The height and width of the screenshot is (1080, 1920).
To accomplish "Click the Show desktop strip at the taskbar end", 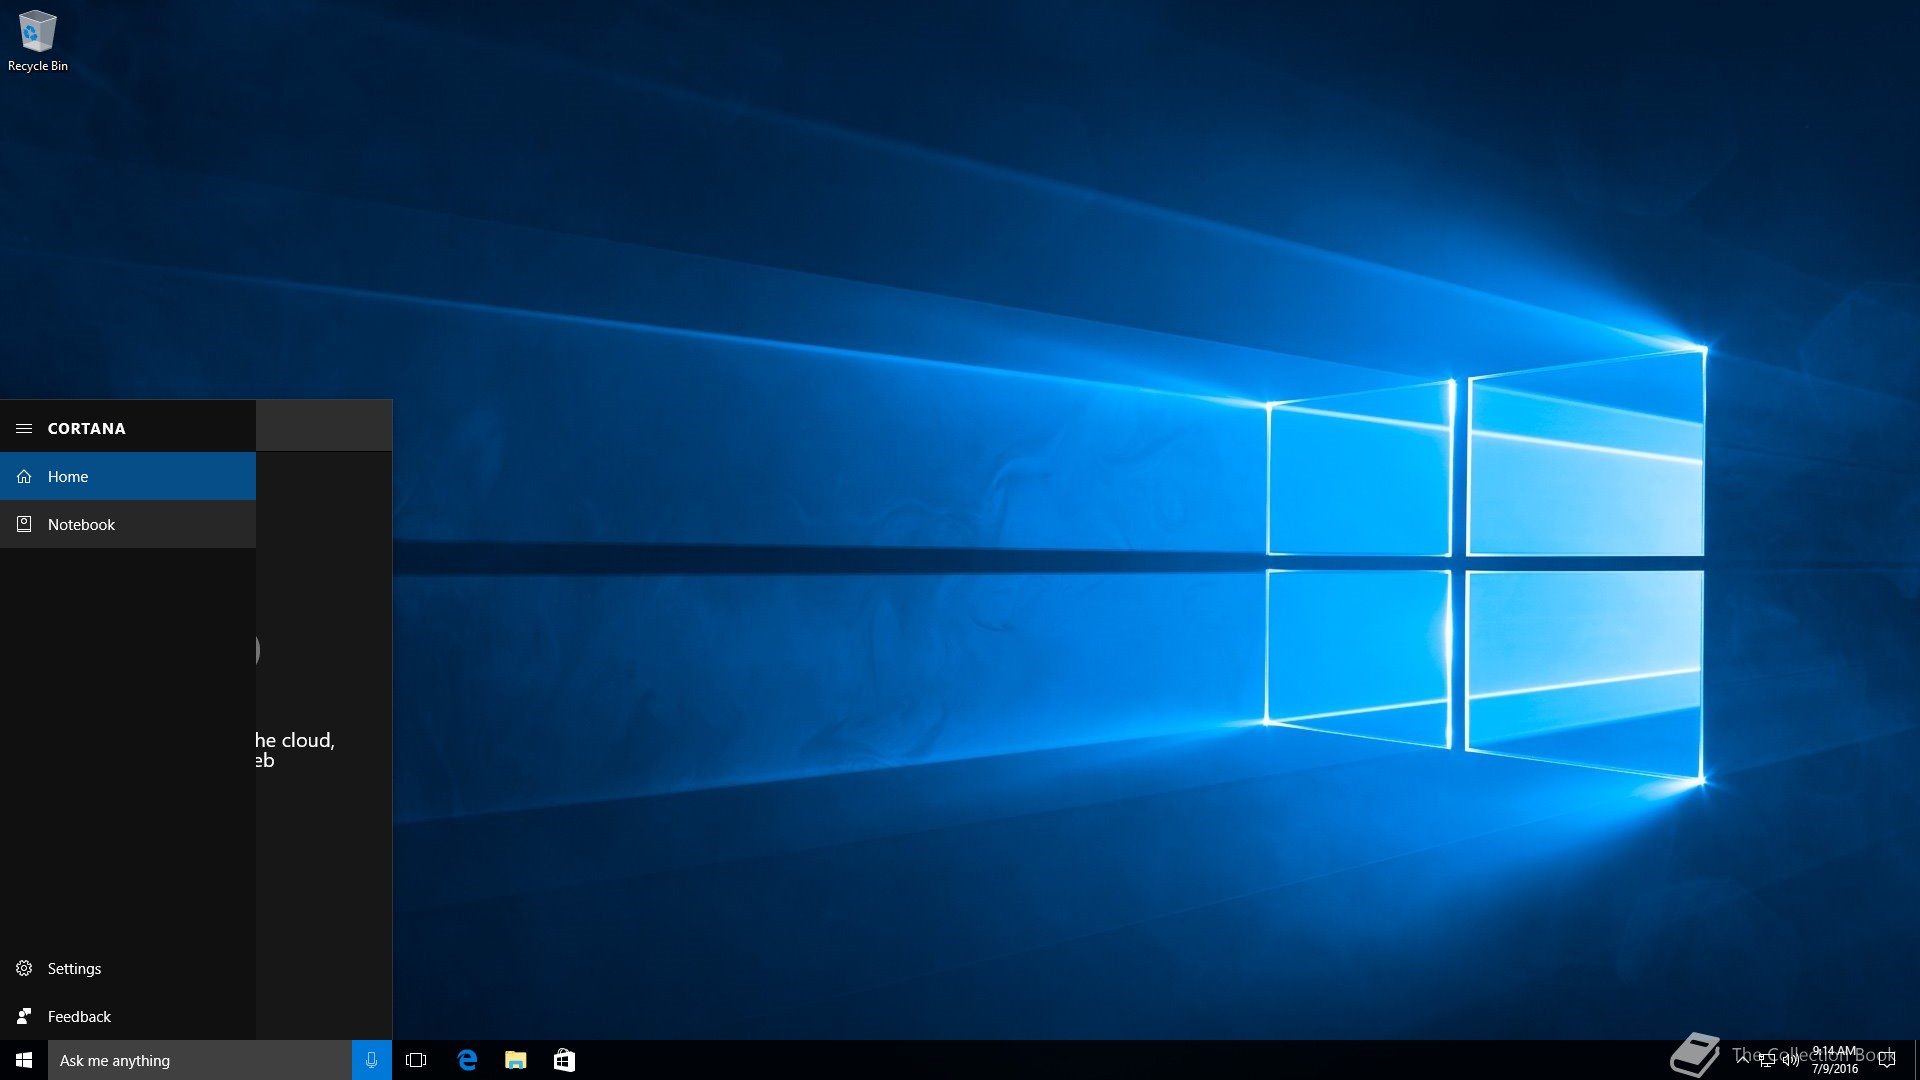I will click(x=1916, y=1060).
